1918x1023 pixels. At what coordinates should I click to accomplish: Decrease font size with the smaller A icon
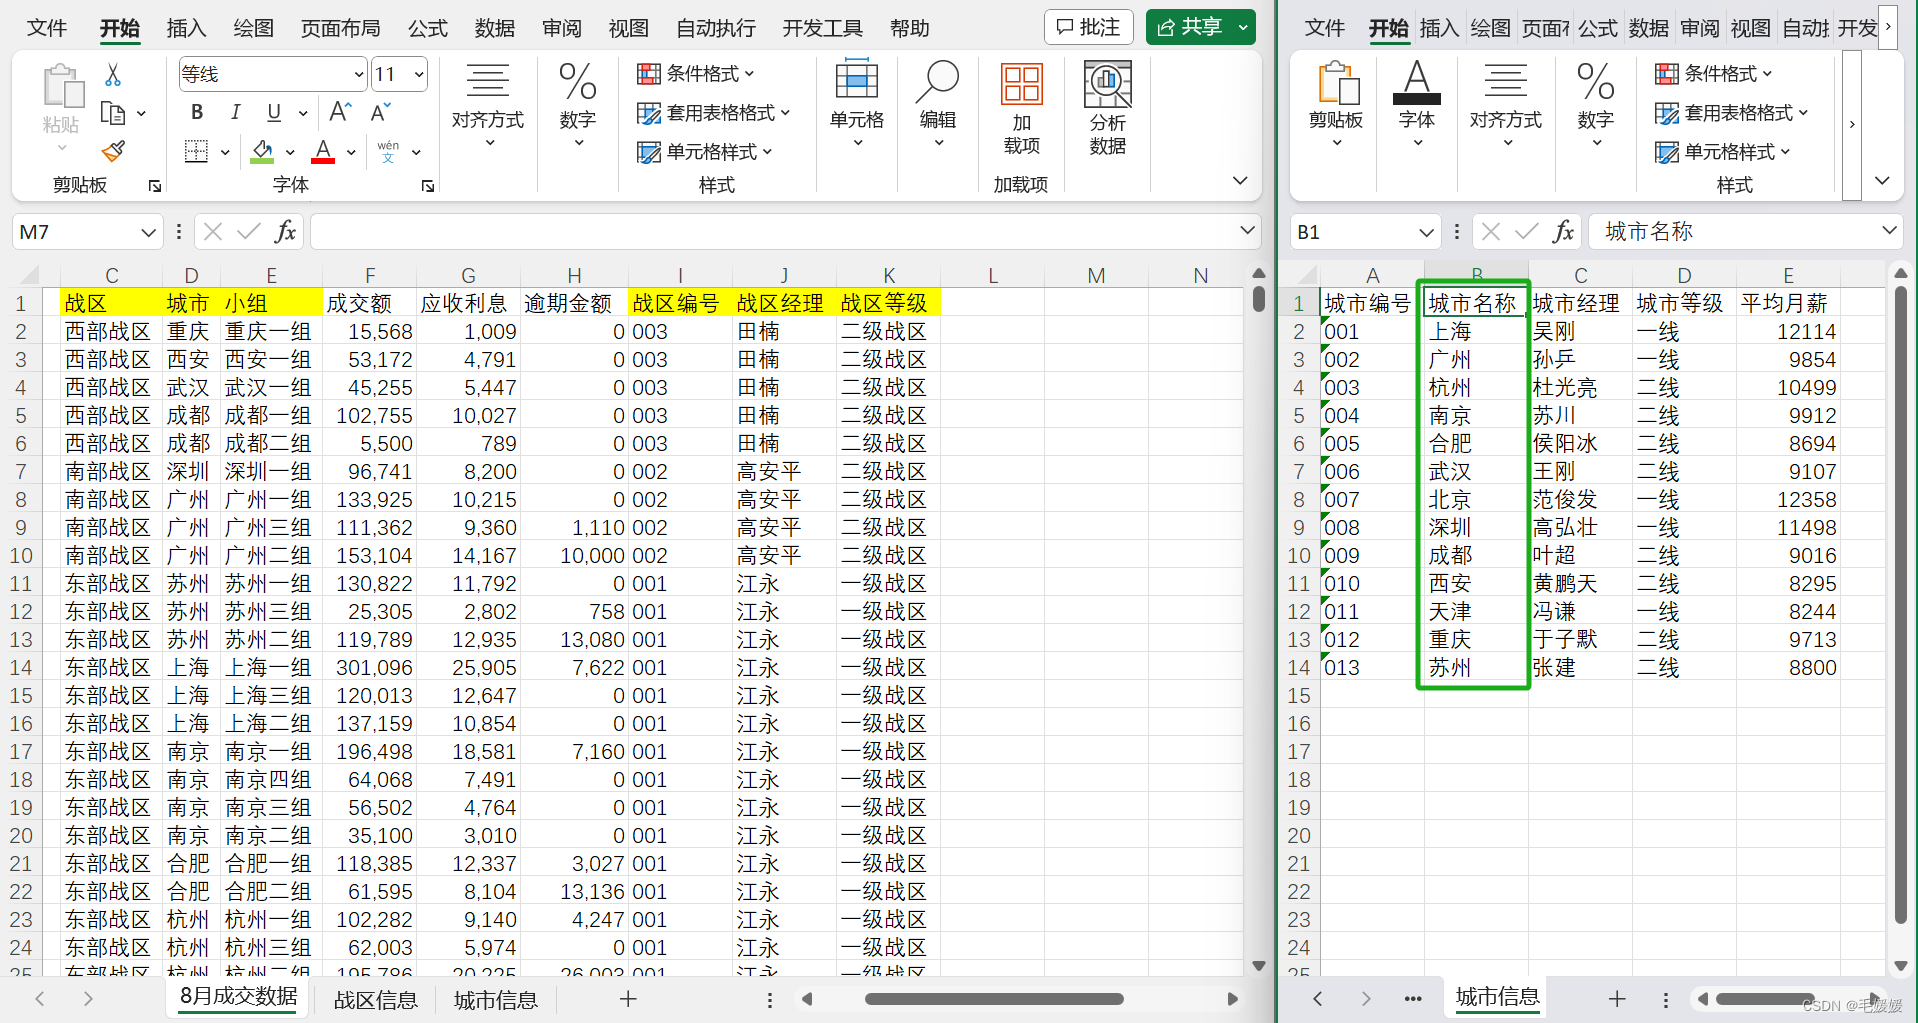[x=380, y=112]
